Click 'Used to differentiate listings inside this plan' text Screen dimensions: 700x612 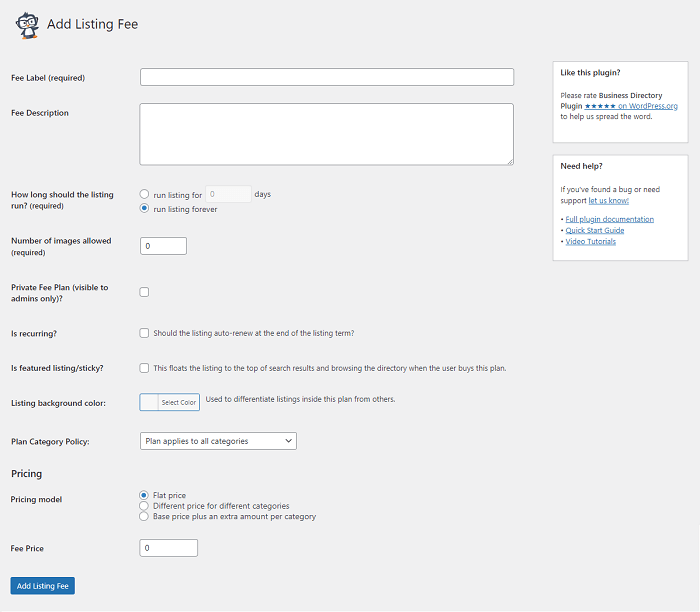click(x=300, y=399)
